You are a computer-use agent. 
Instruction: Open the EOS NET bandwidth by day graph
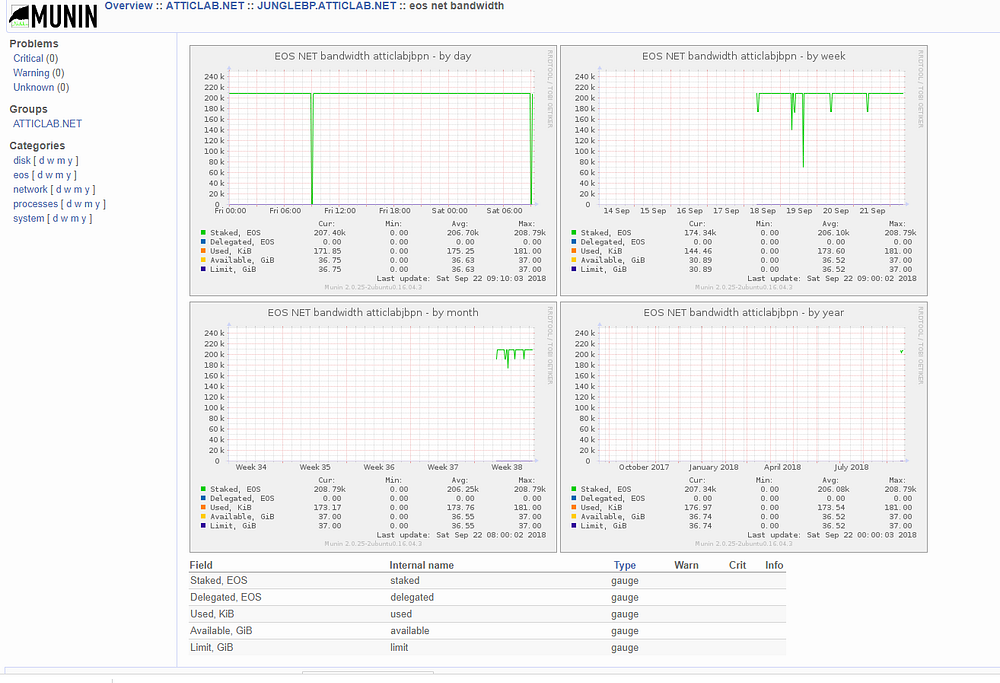click(x=373, y=170)
